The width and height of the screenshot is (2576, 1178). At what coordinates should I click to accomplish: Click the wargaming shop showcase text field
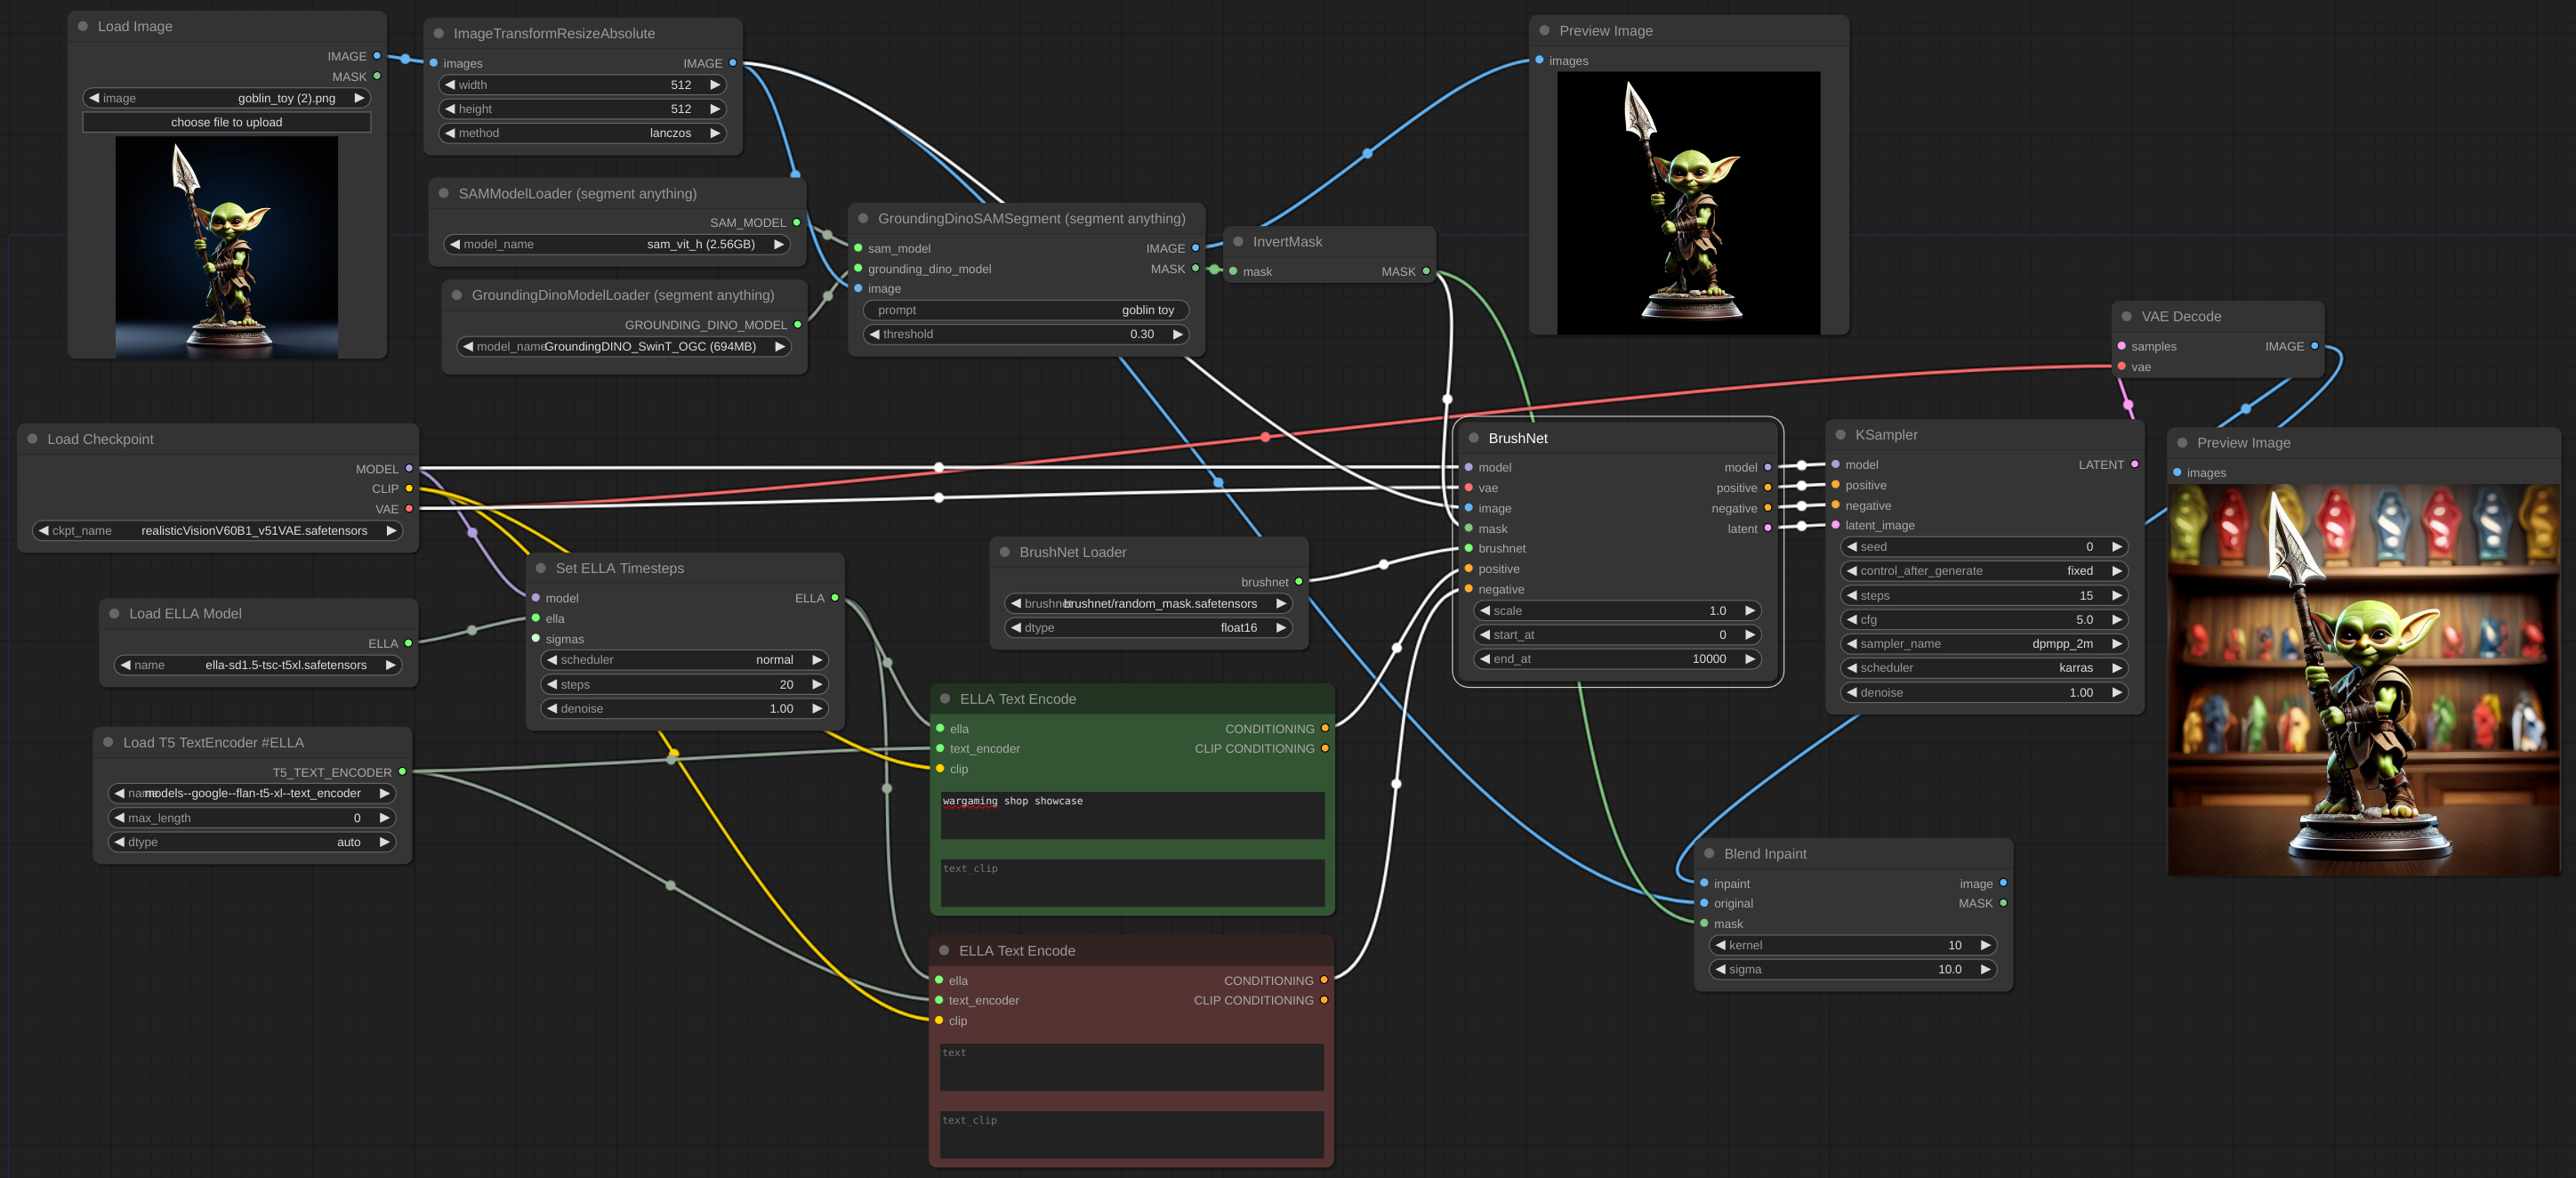[1131, 815]
